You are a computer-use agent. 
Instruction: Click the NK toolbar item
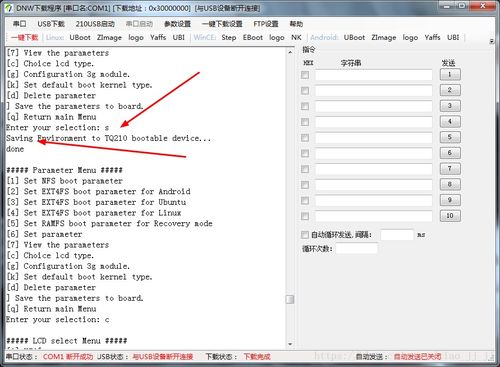click(x=296, y=37)
